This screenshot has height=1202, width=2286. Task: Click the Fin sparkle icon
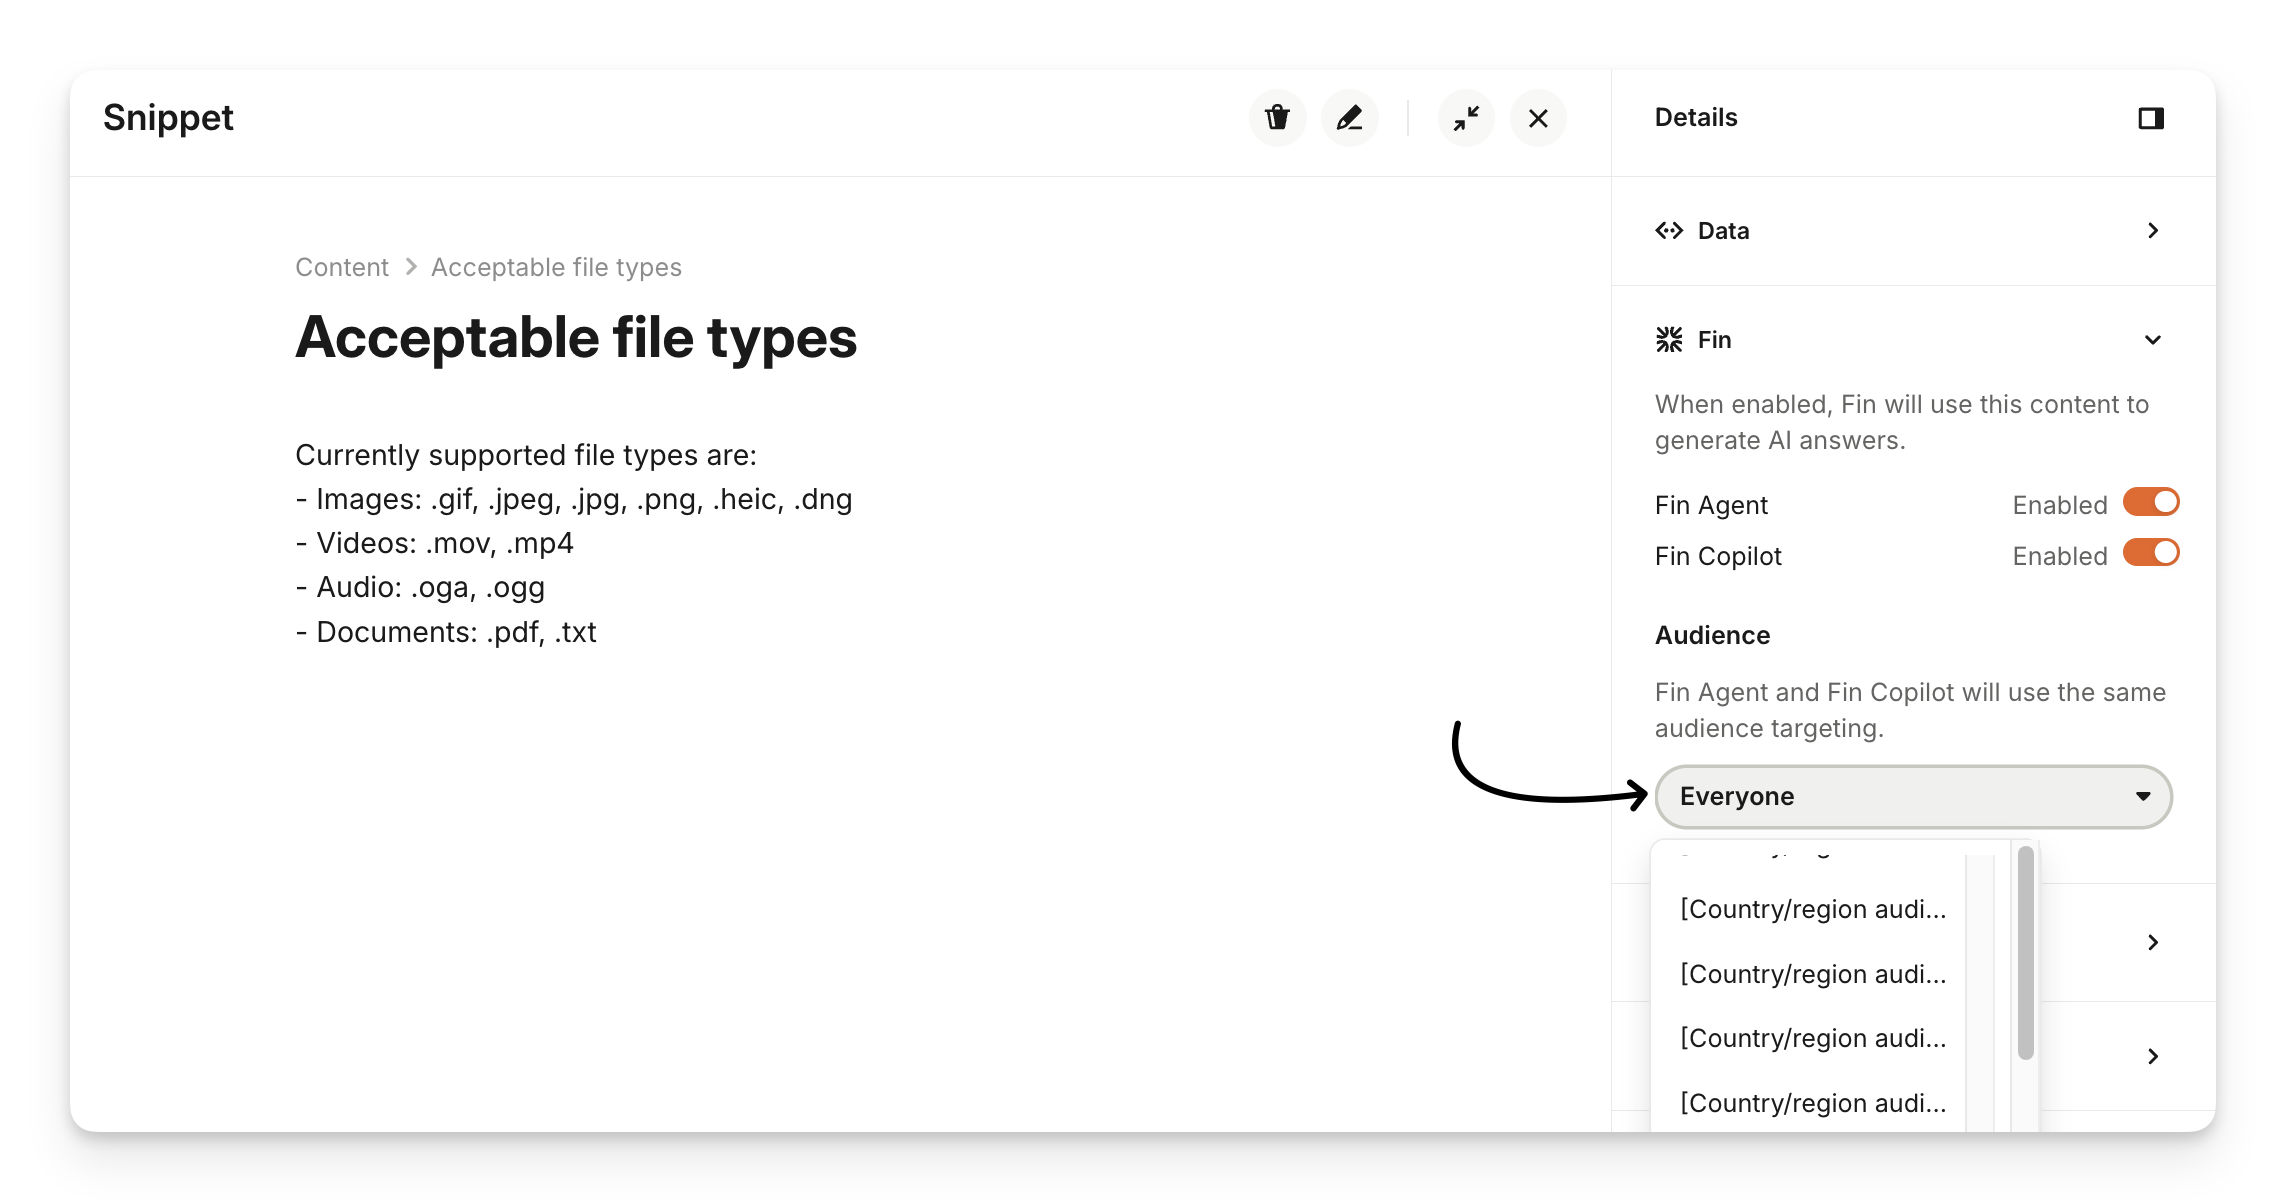click(1669, 340)
